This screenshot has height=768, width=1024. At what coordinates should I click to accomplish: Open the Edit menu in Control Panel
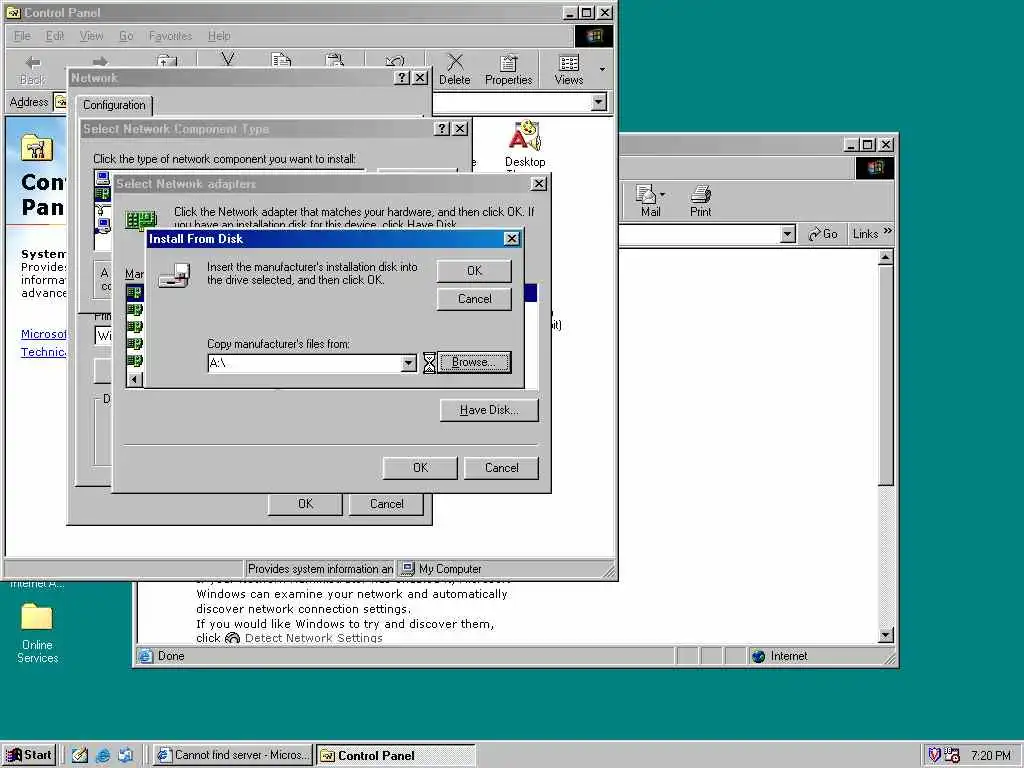55,36
